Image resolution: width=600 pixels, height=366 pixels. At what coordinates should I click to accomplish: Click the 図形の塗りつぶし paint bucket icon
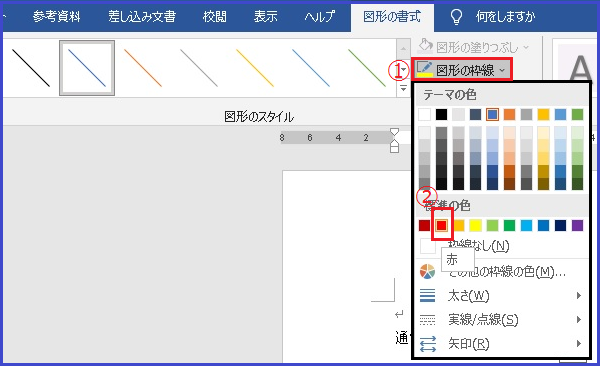(425, 46)
